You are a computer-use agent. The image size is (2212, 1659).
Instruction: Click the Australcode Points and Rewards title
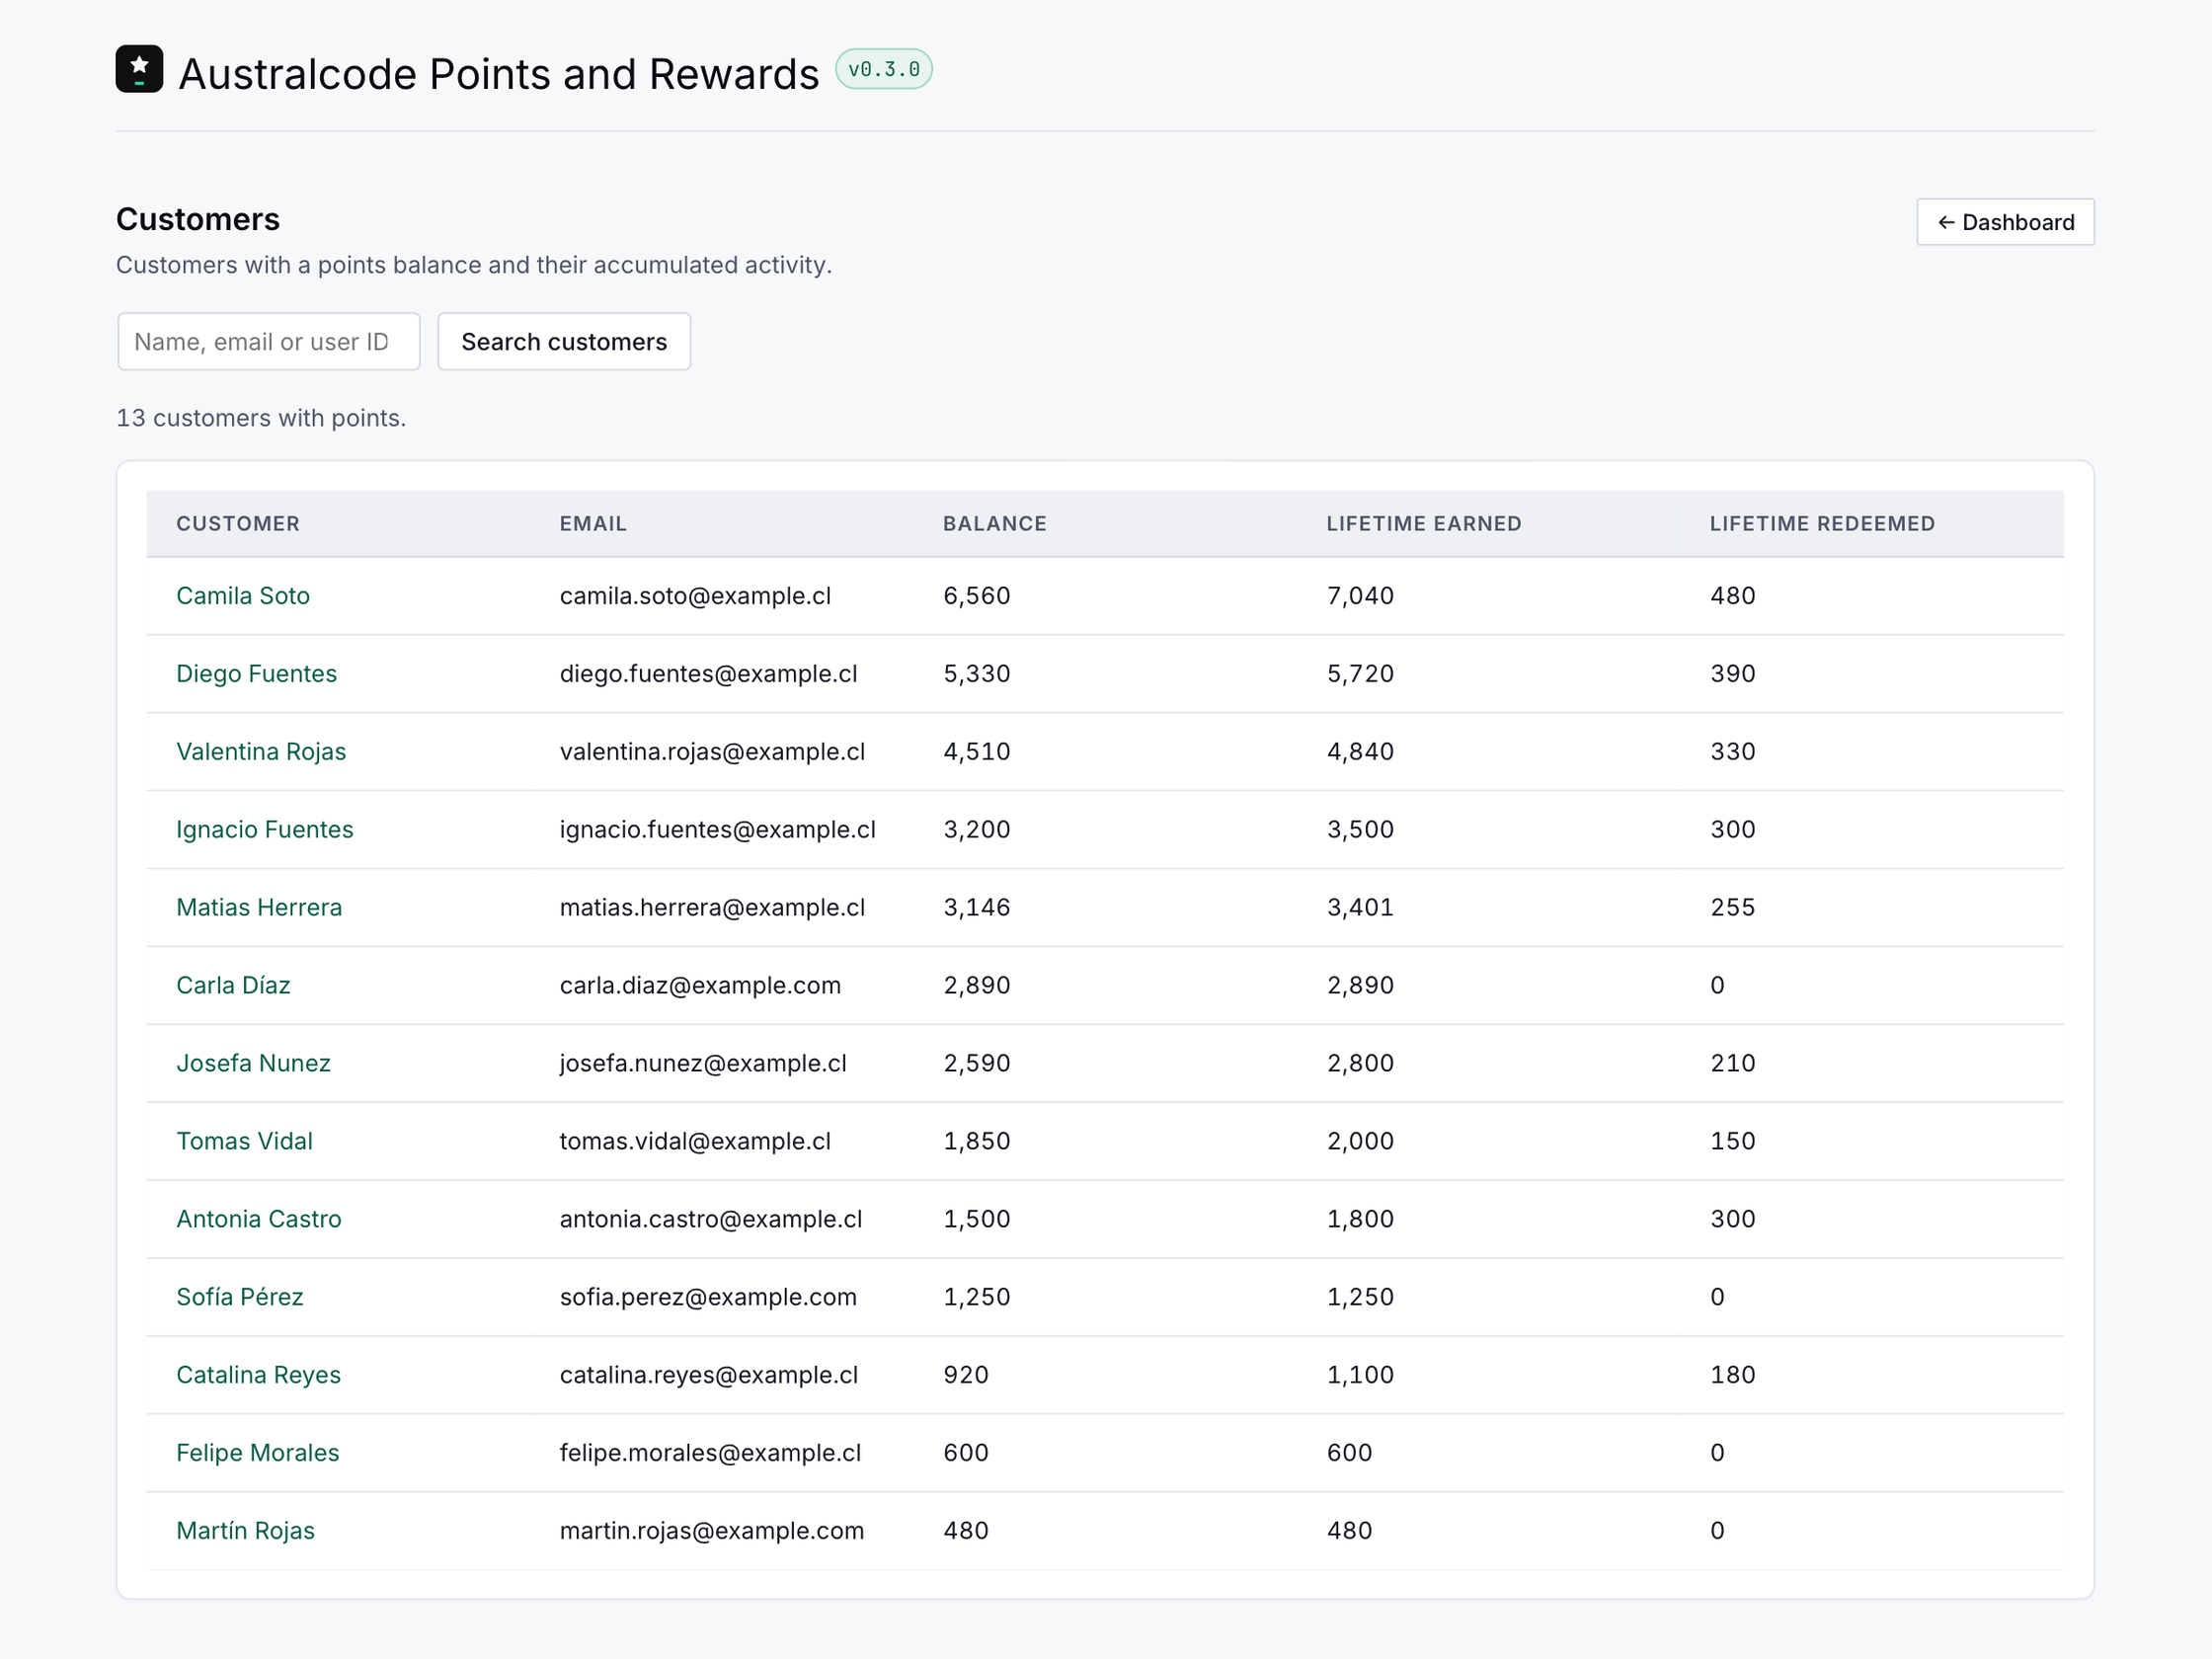(498, 74)
